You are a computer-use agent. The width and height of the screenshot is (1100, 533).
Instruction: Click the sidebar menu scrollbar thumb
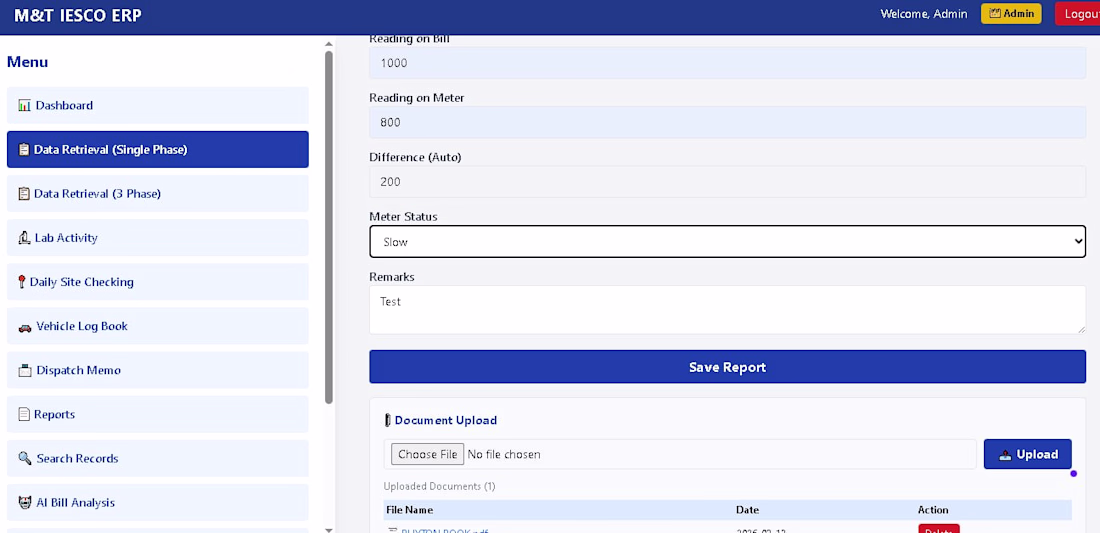pos(329,227)
